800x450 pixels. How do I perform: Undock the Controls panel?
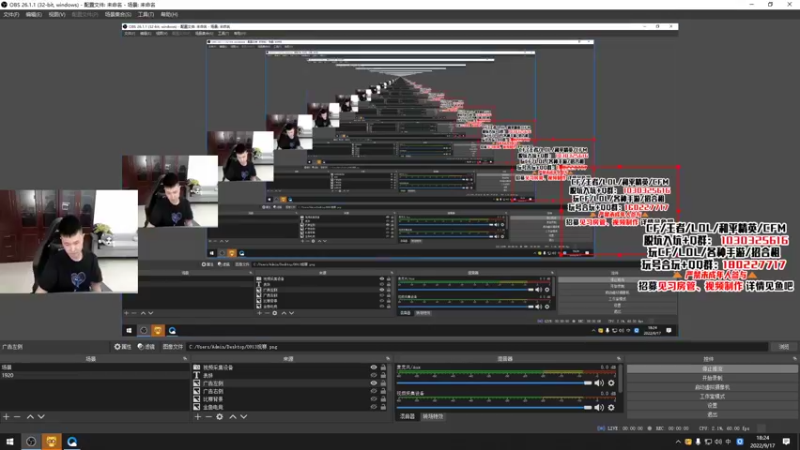pos(794,359)
